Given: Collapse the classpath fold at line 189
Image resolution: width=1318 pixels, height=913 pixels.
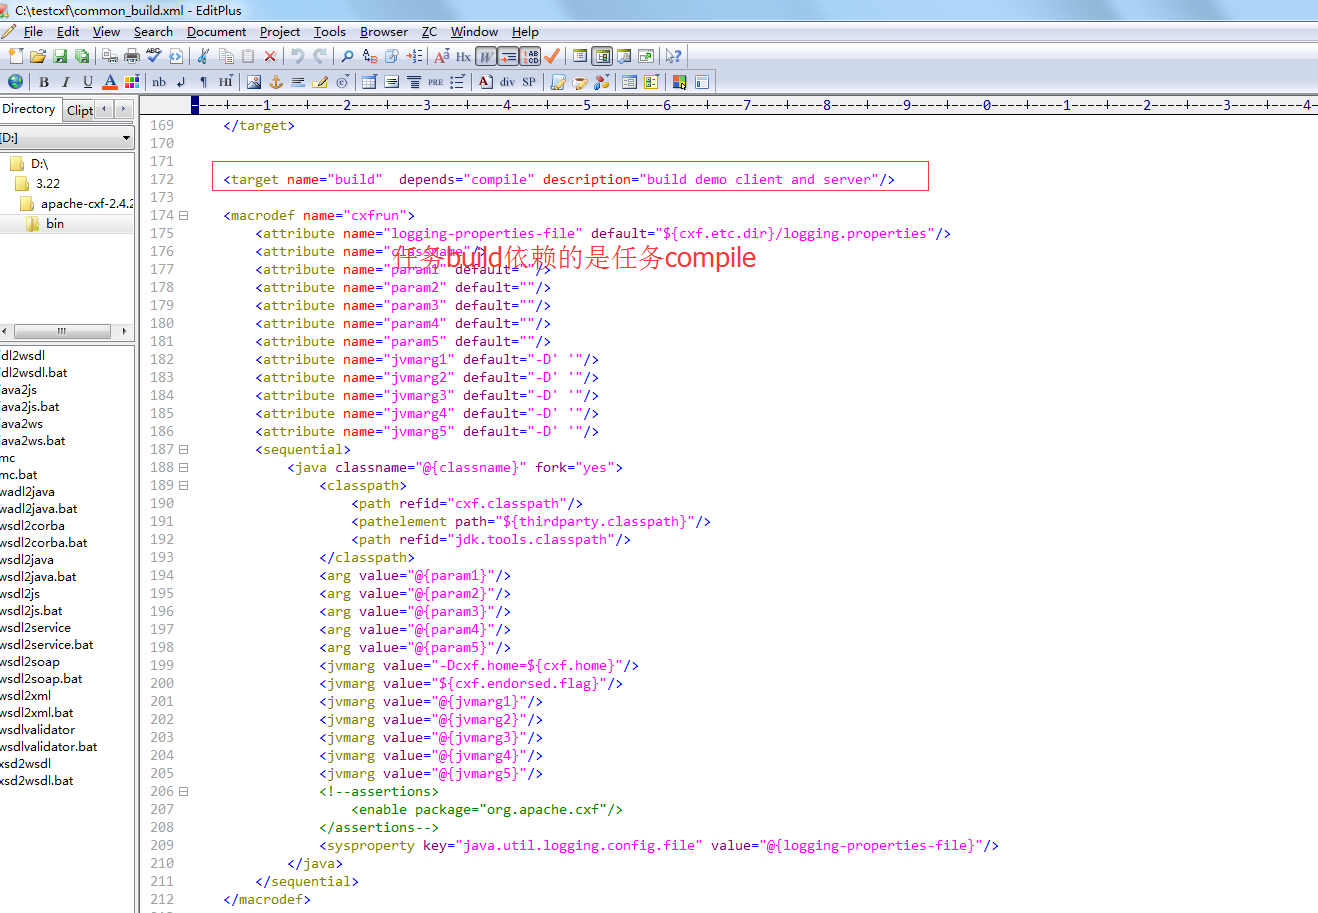Looking at the screenshot, I should point(184,485).
